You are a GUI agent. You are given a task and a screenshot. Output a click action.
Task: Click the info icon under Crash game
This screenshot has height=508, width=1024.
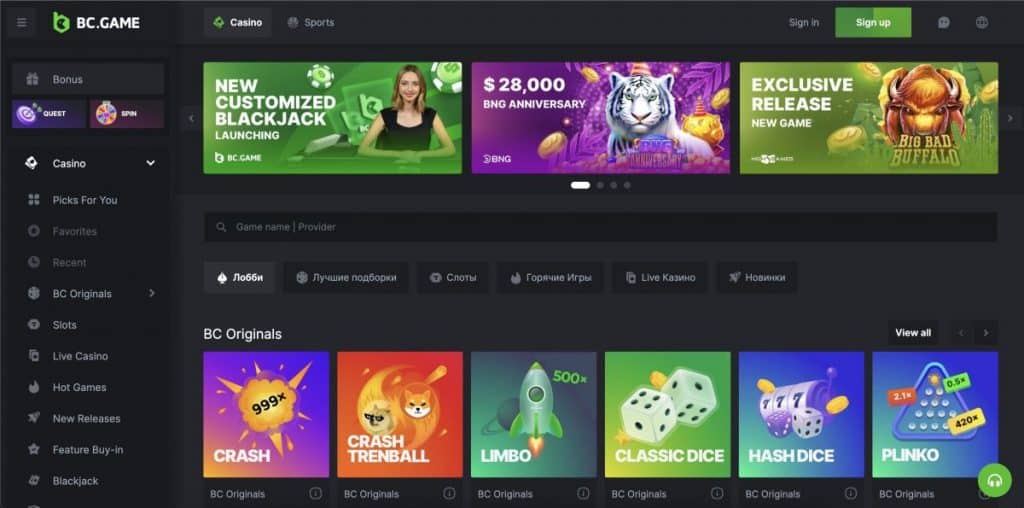click(315, 494)
